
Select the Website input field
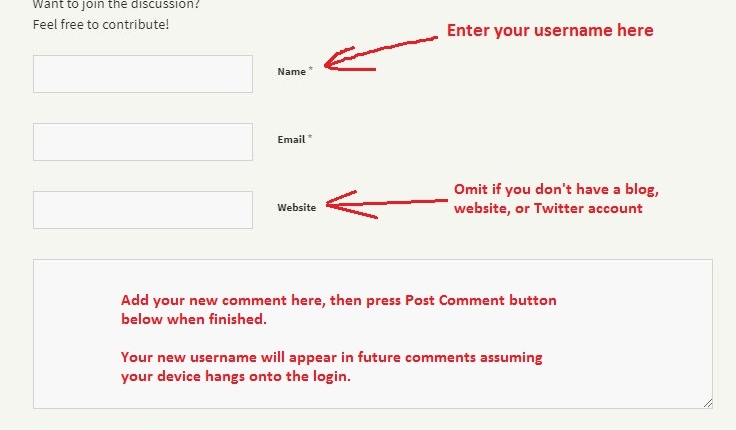(142, 210)
